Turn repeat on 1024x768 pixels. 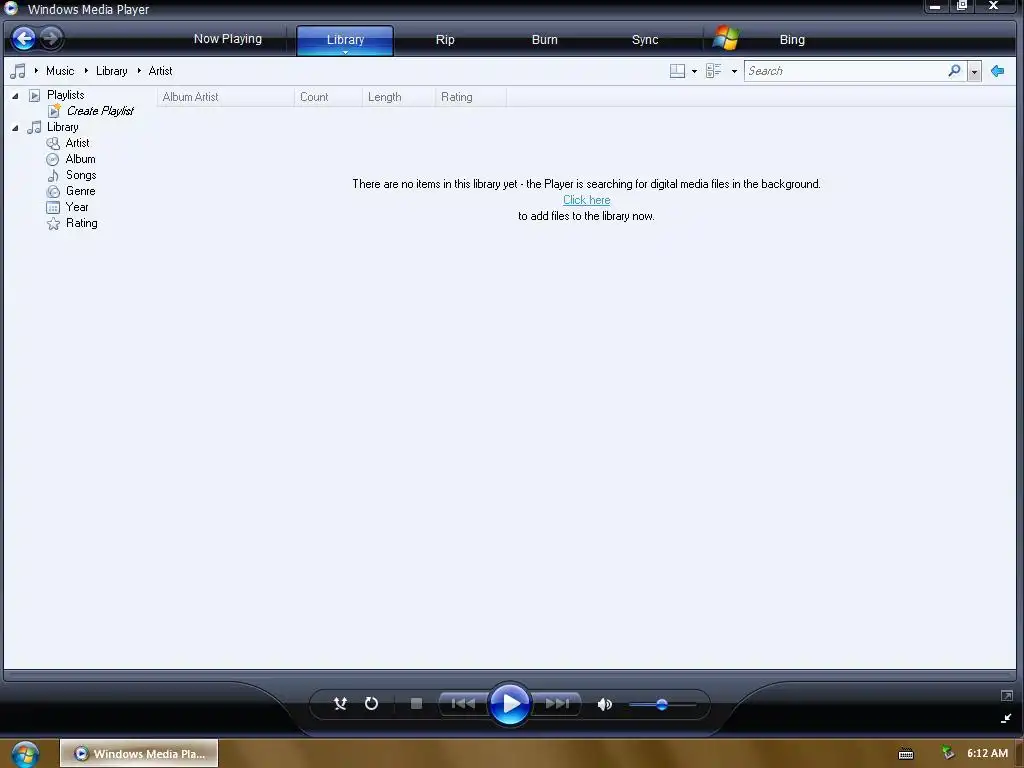372,703
